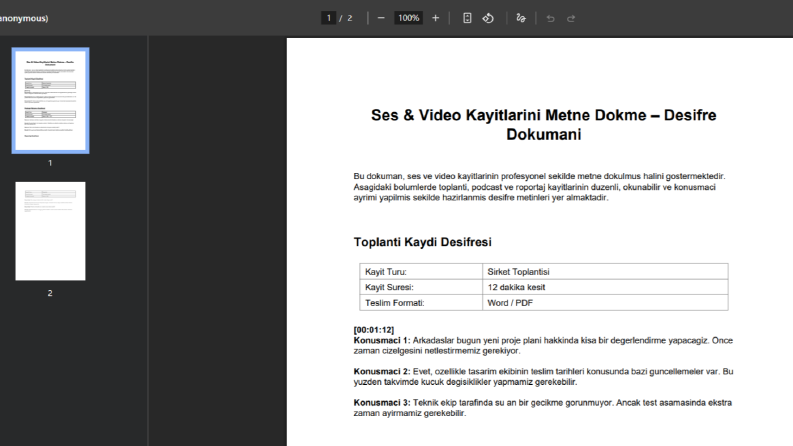The width and height of the screenshot is (793, 446).
Task: Click the [00:01:12] timestamp in transcript
Action: pos(374,330)
